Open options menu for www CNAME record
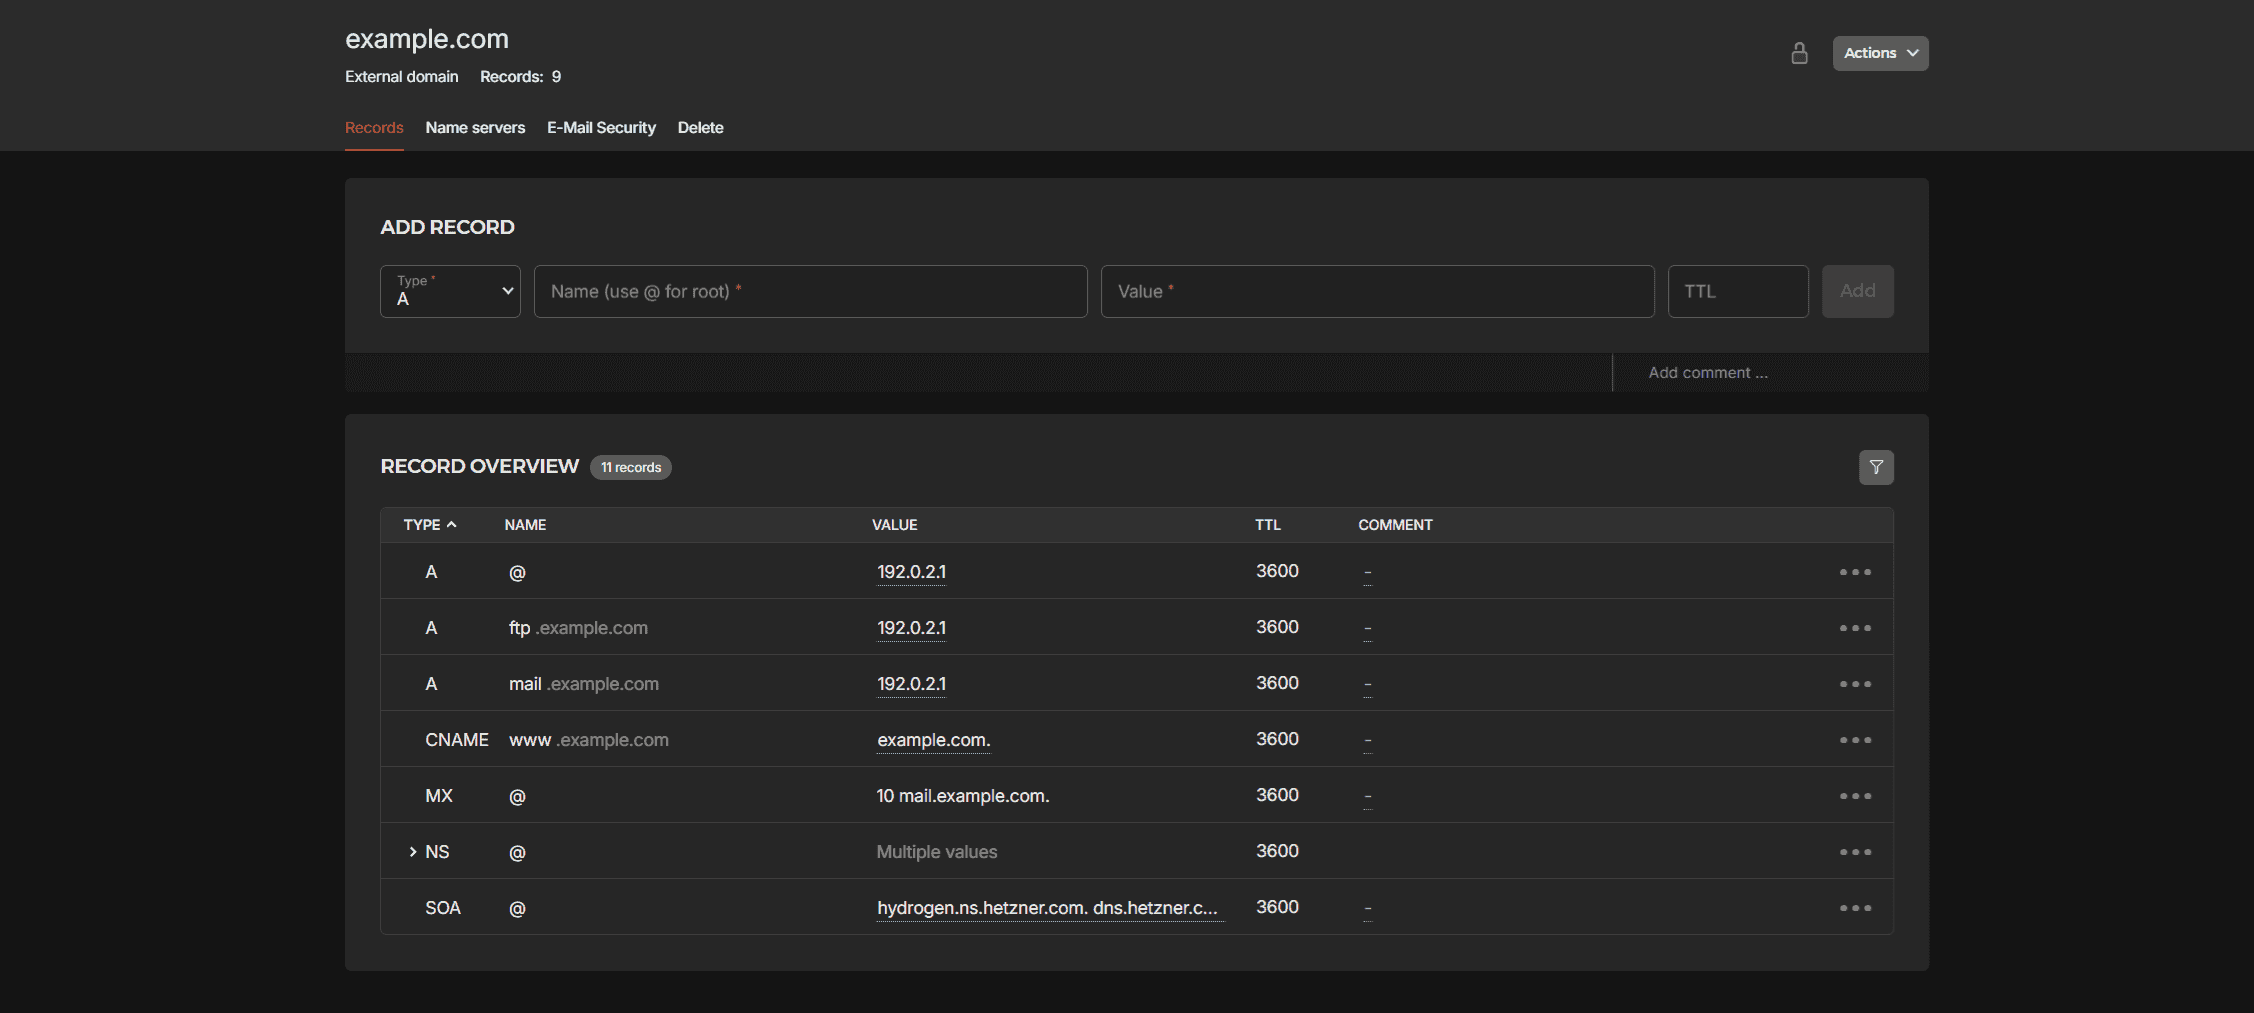Screen dimensions: 2254x1013 tap(1855, 740)
